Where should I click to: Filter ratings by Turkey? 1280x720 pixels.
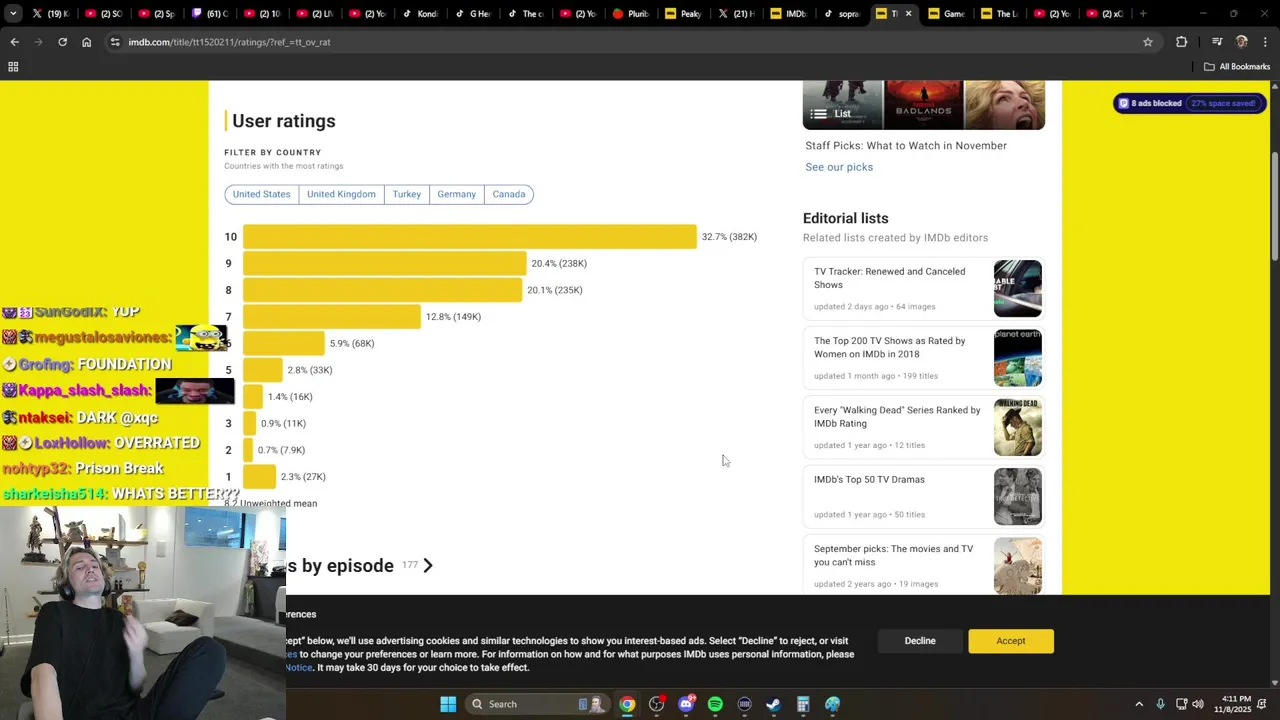tap(406, 194)
